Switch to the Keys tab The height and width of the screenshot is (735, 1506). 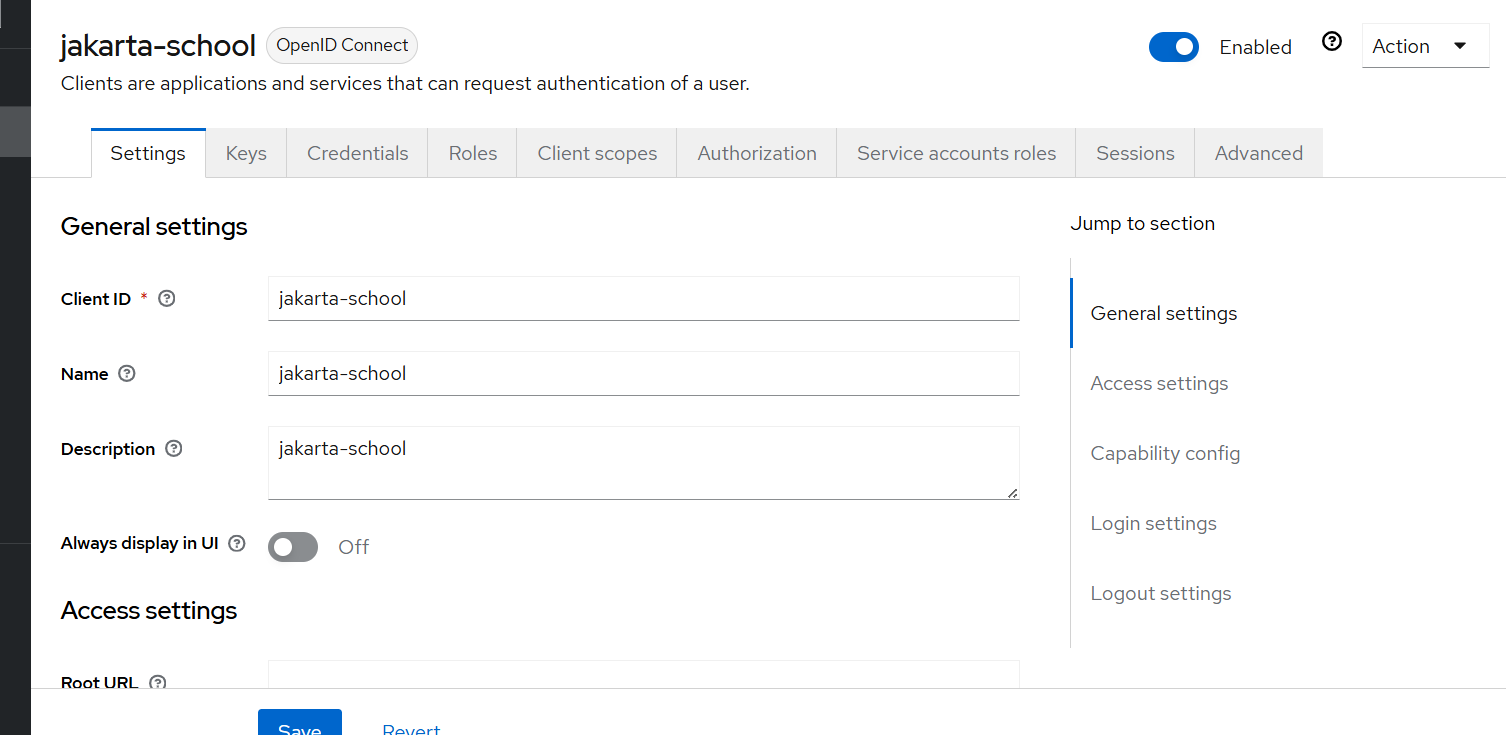pos(246,153)
